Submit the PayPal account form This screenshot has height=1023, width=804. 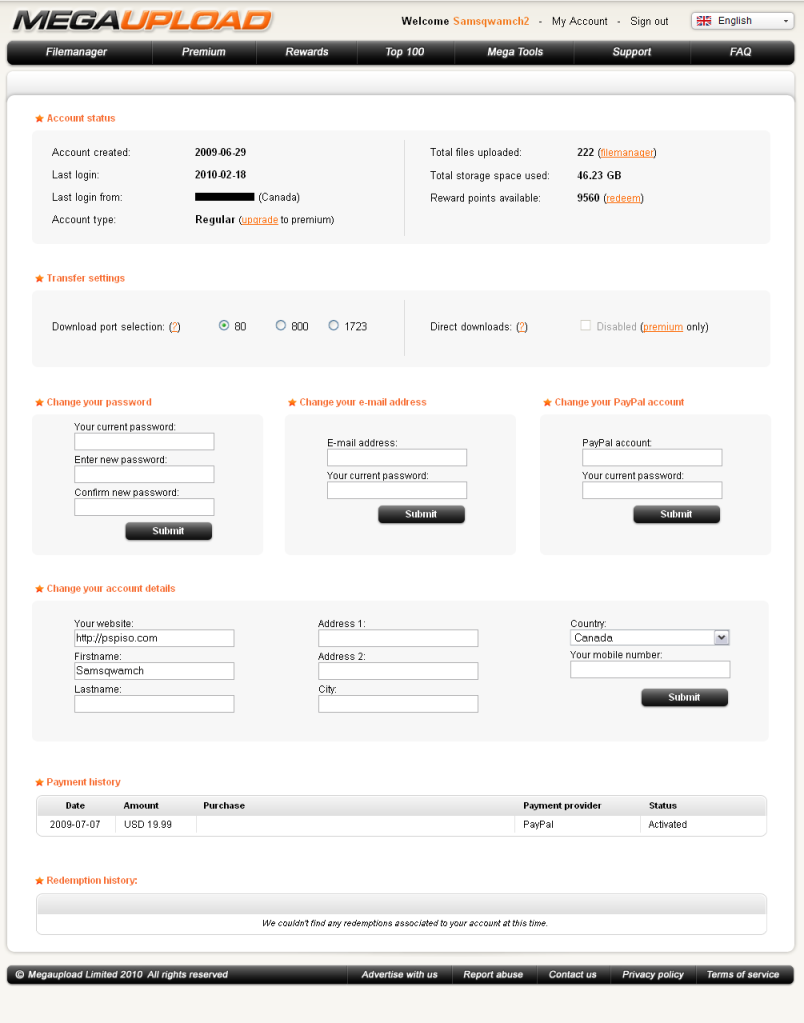click(x=676, y=514)
